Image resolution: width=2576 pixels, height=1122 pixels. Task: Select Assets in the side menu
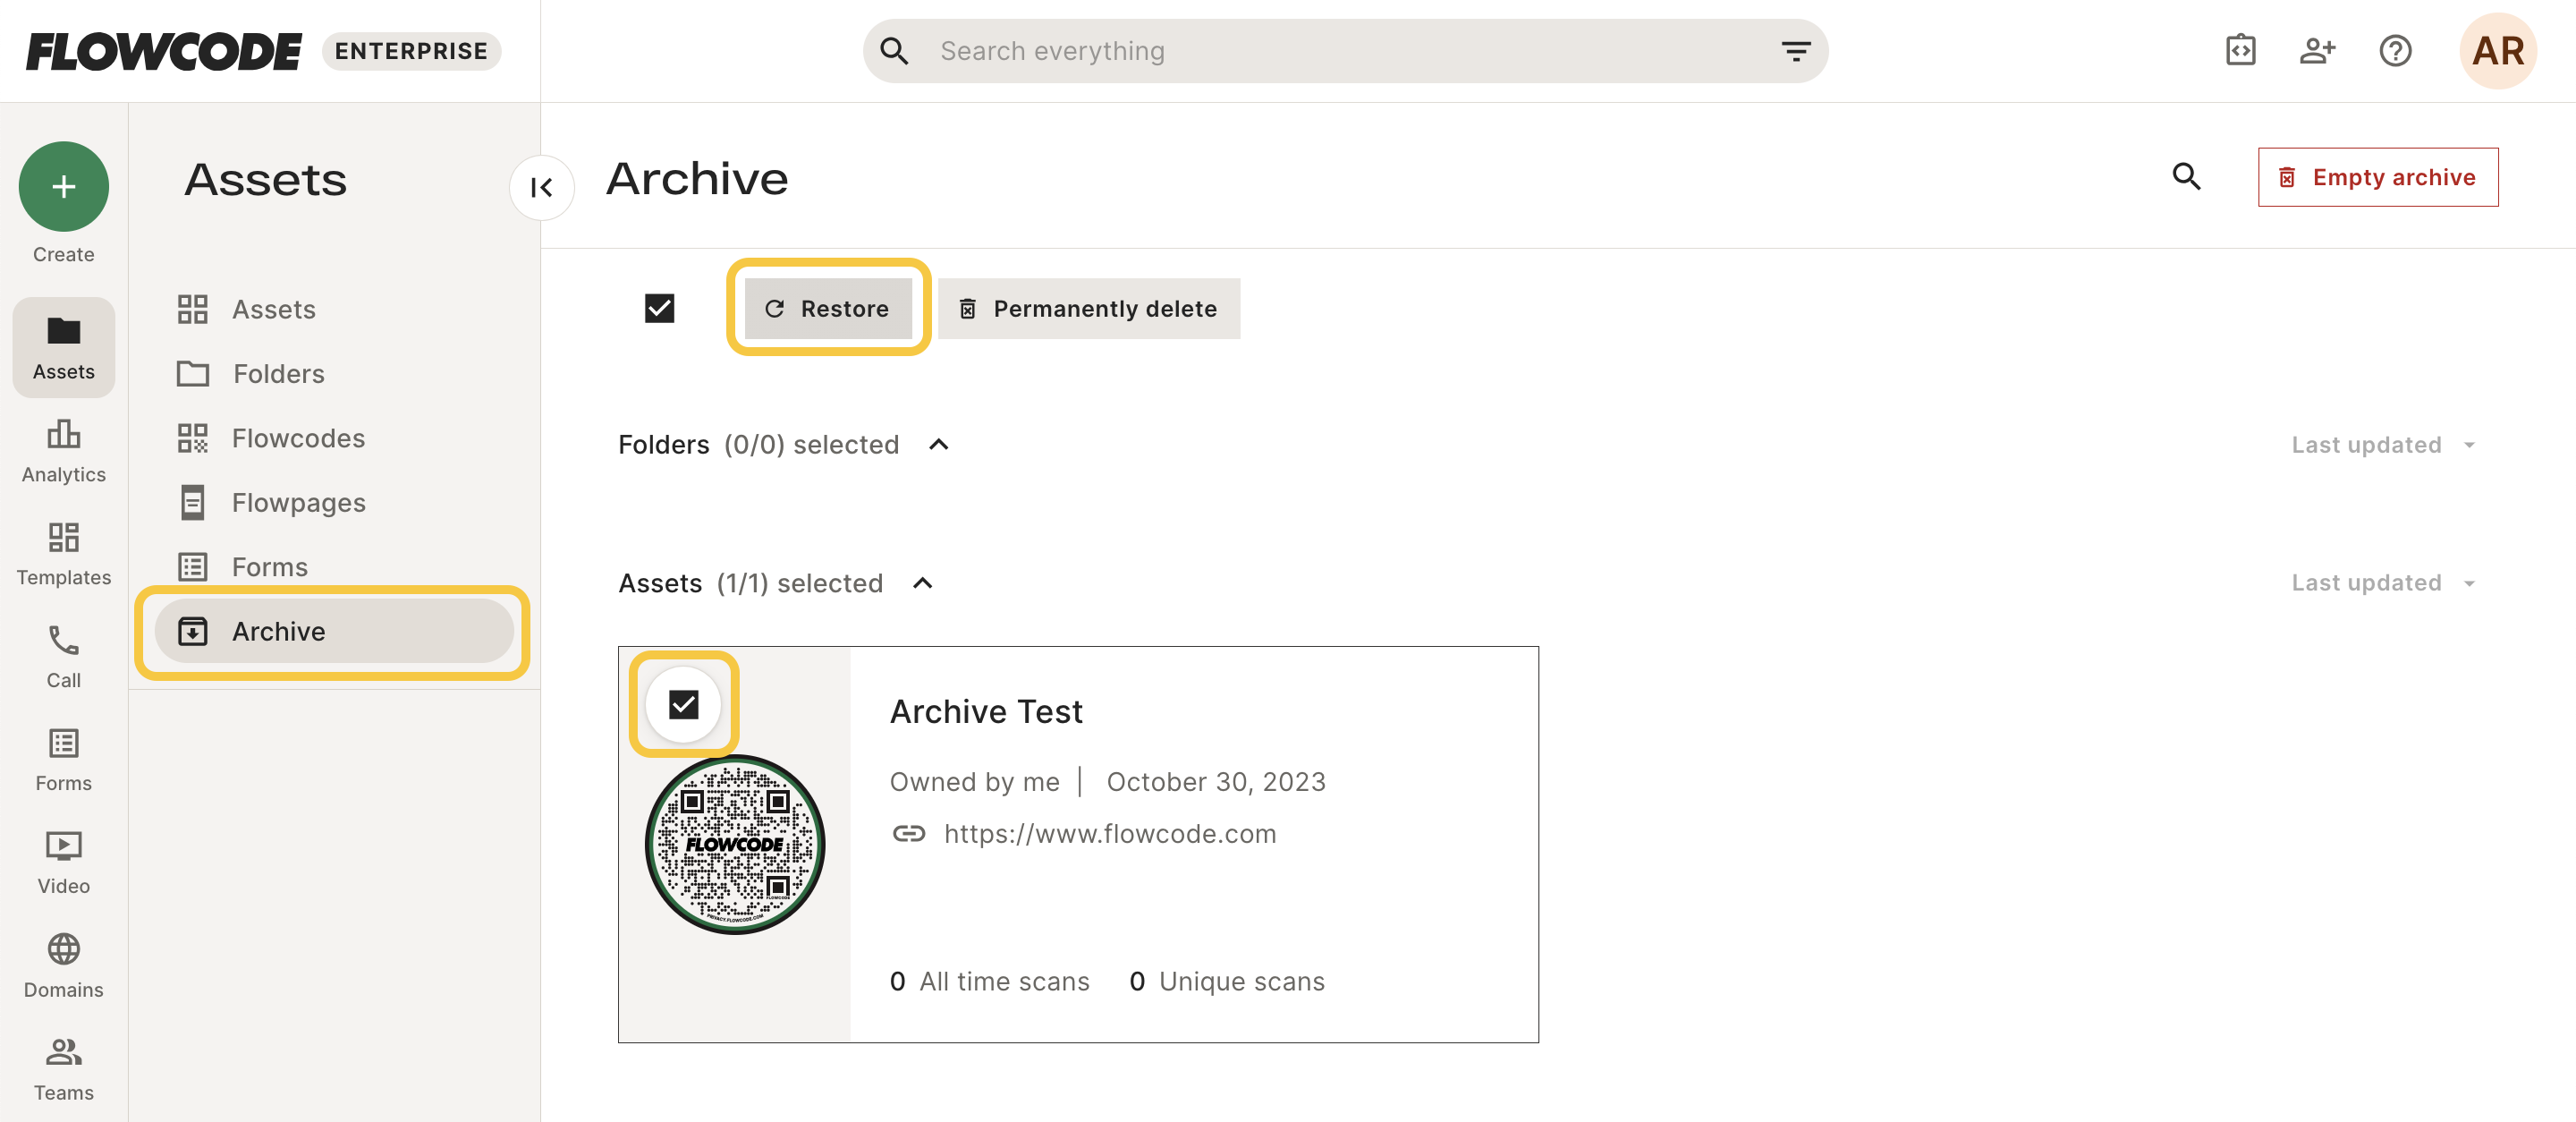[x=333, y=309]
